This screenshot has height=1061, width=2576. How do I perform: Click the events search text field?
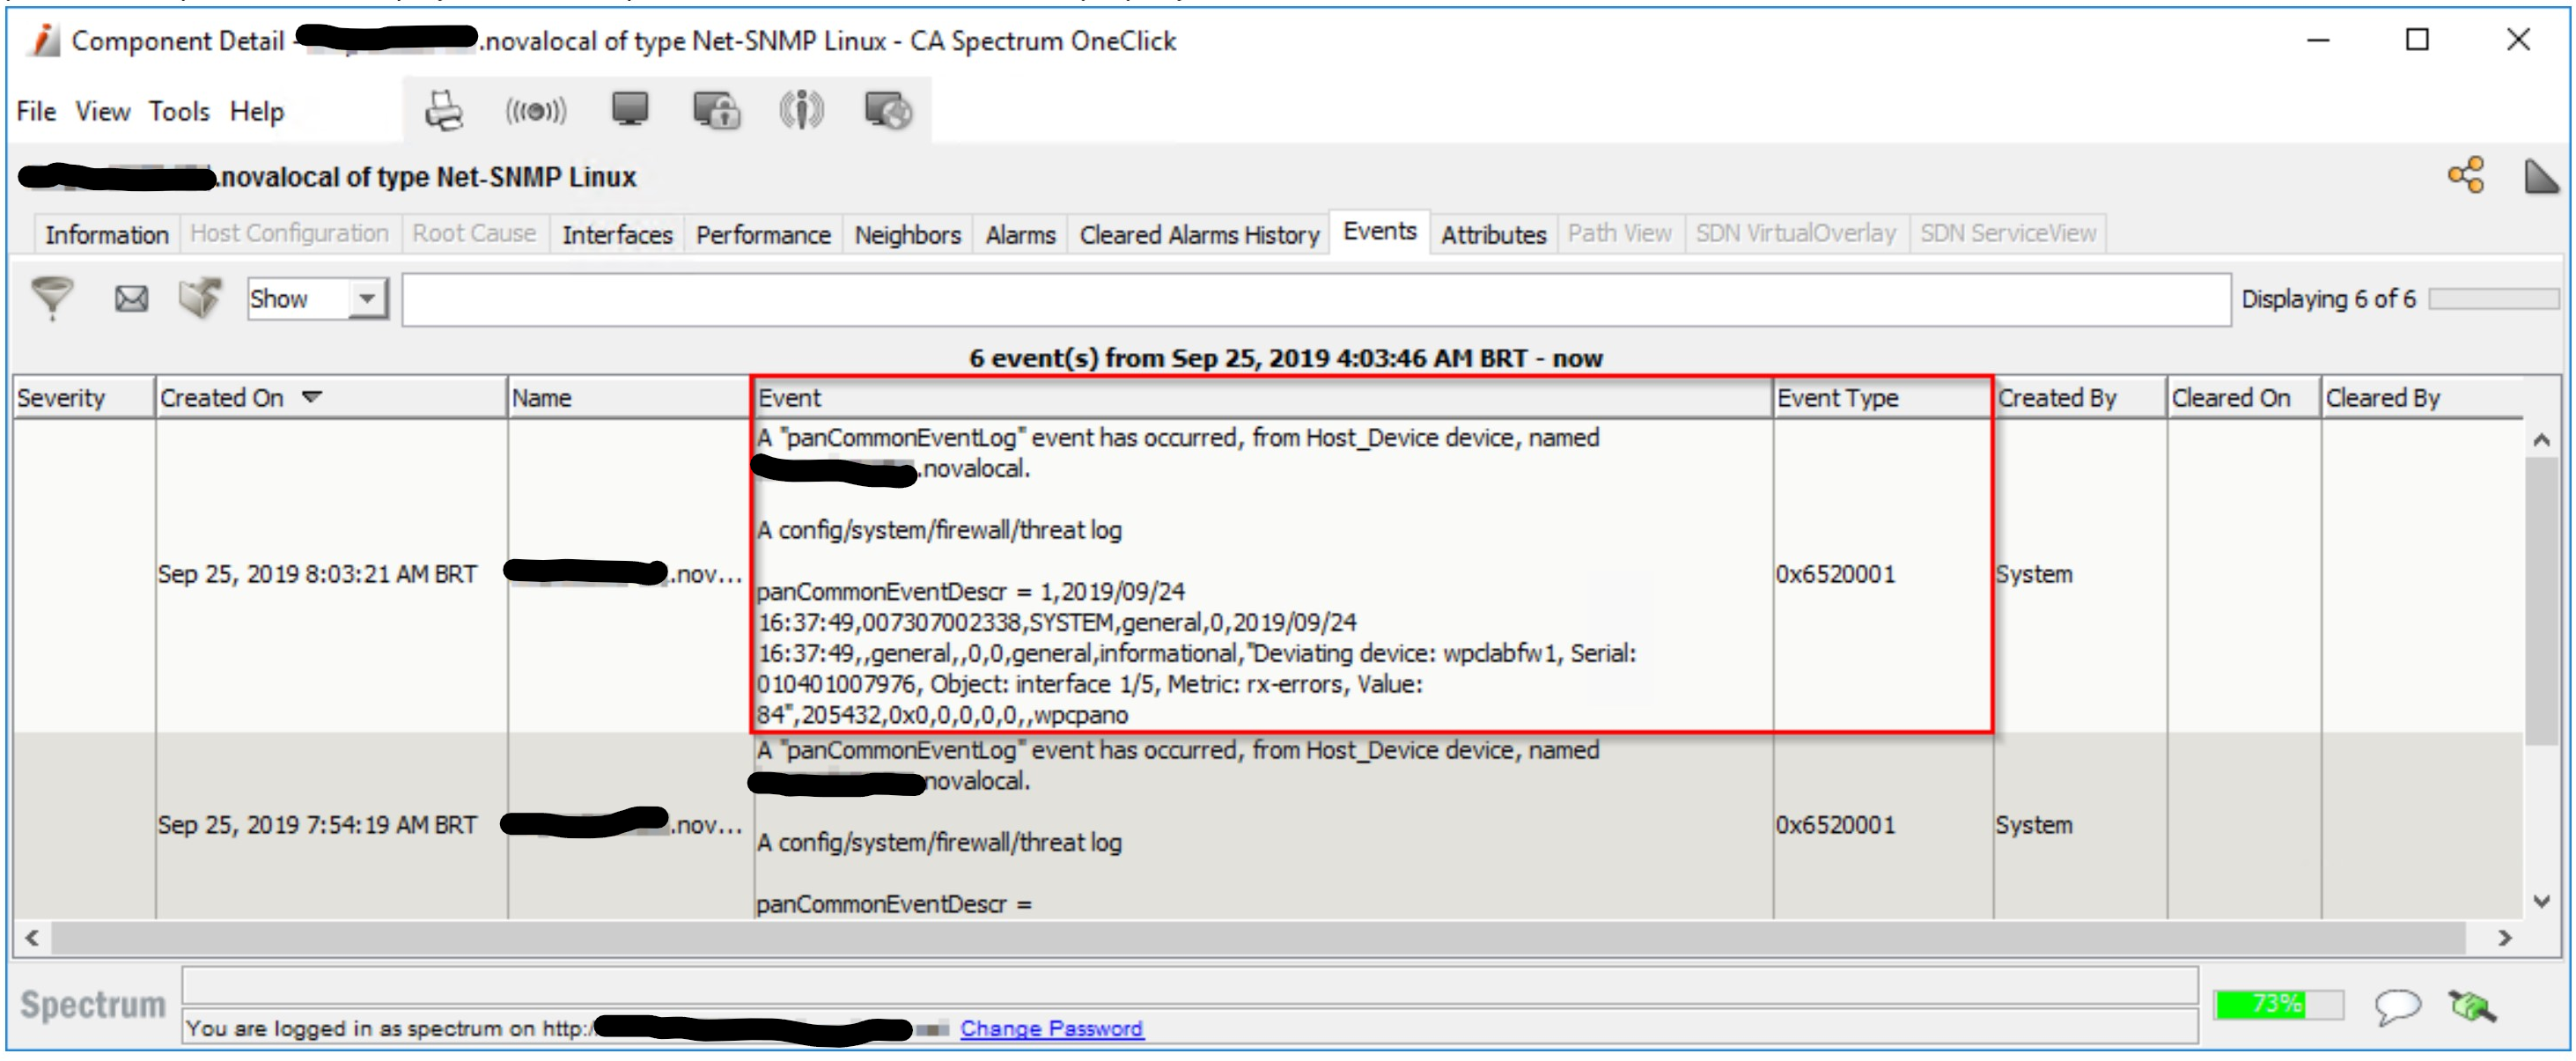1315,299
